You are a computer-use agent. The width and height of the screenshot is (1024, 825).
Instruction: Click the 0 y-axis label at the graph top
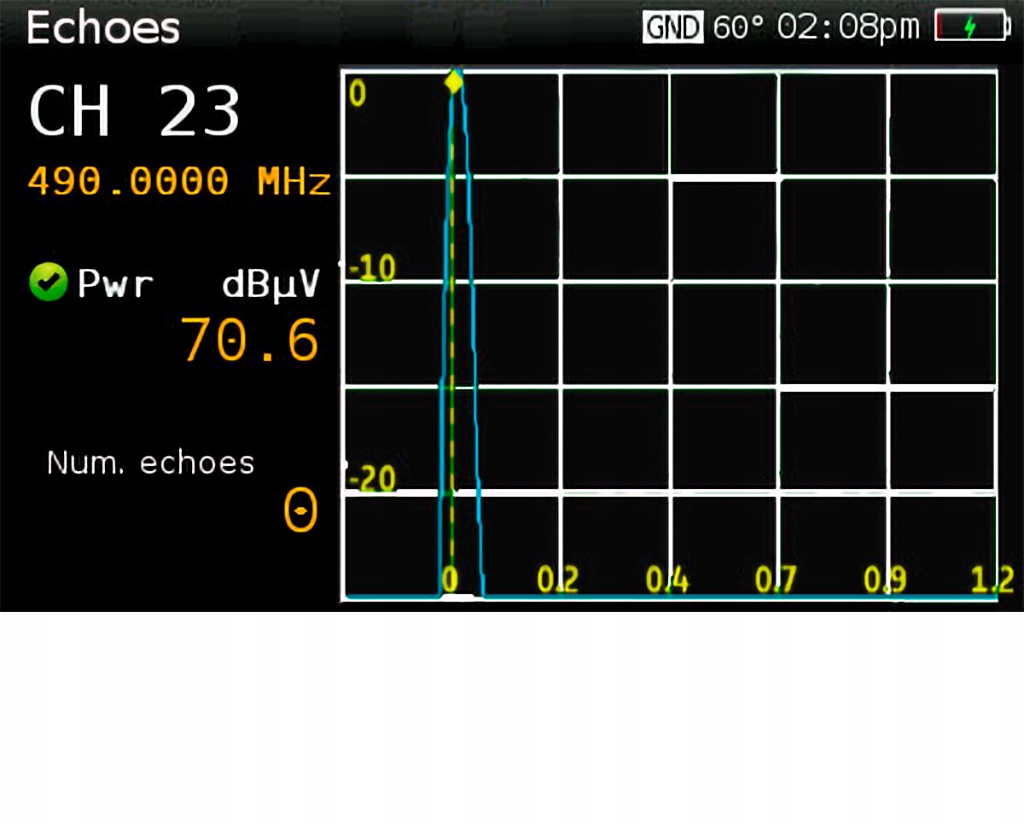(357, 93)
